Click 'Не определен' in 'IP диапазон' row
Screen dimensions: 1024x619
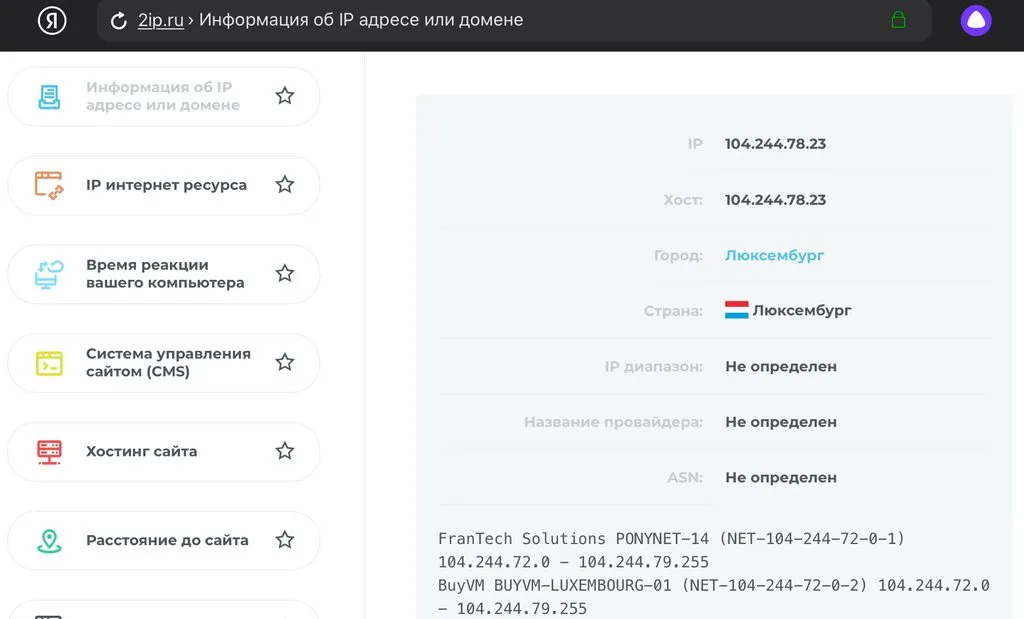point(781,366)
